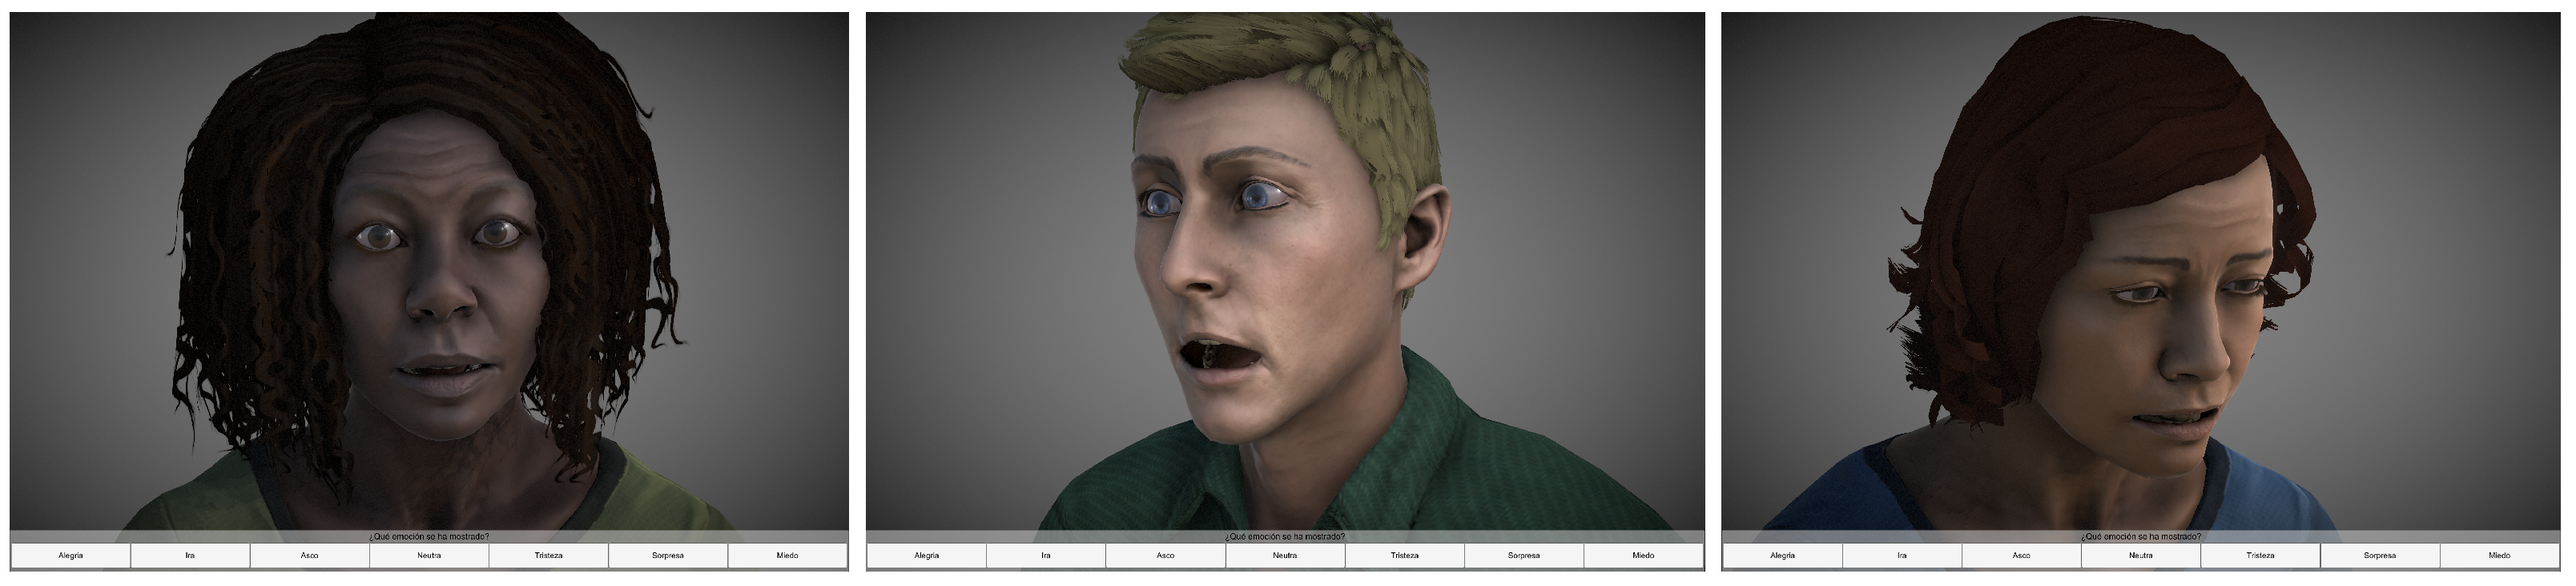Pick Miedo under the blond man

point(1644,555)
